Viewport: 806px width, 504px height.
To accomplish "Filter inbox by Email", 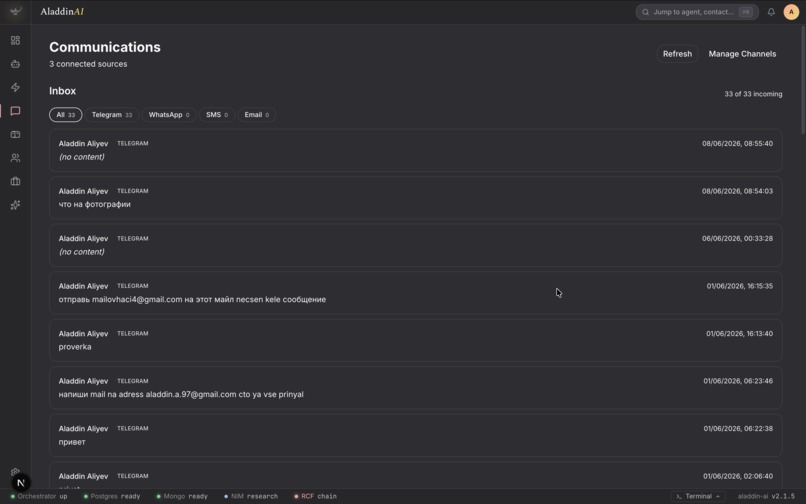I will pos(257,115).
